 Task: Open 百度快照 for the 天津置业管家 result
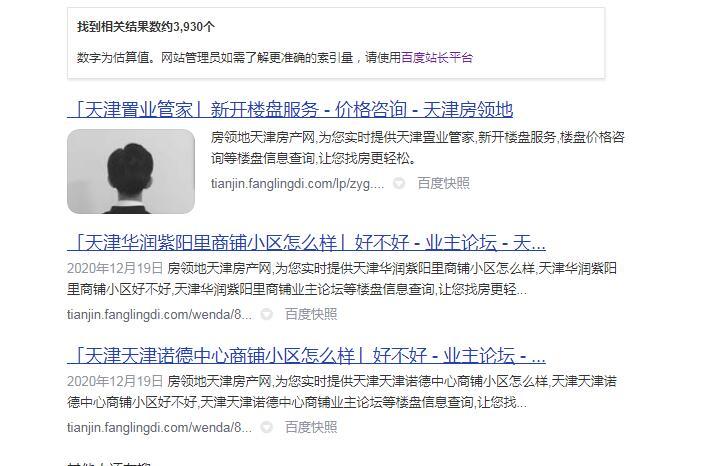443,183
